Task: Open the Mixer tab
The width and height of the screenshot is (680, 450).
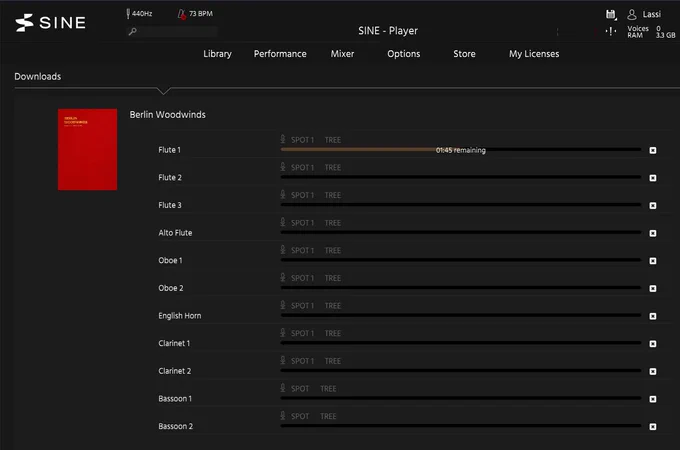Action: (343, 54)
